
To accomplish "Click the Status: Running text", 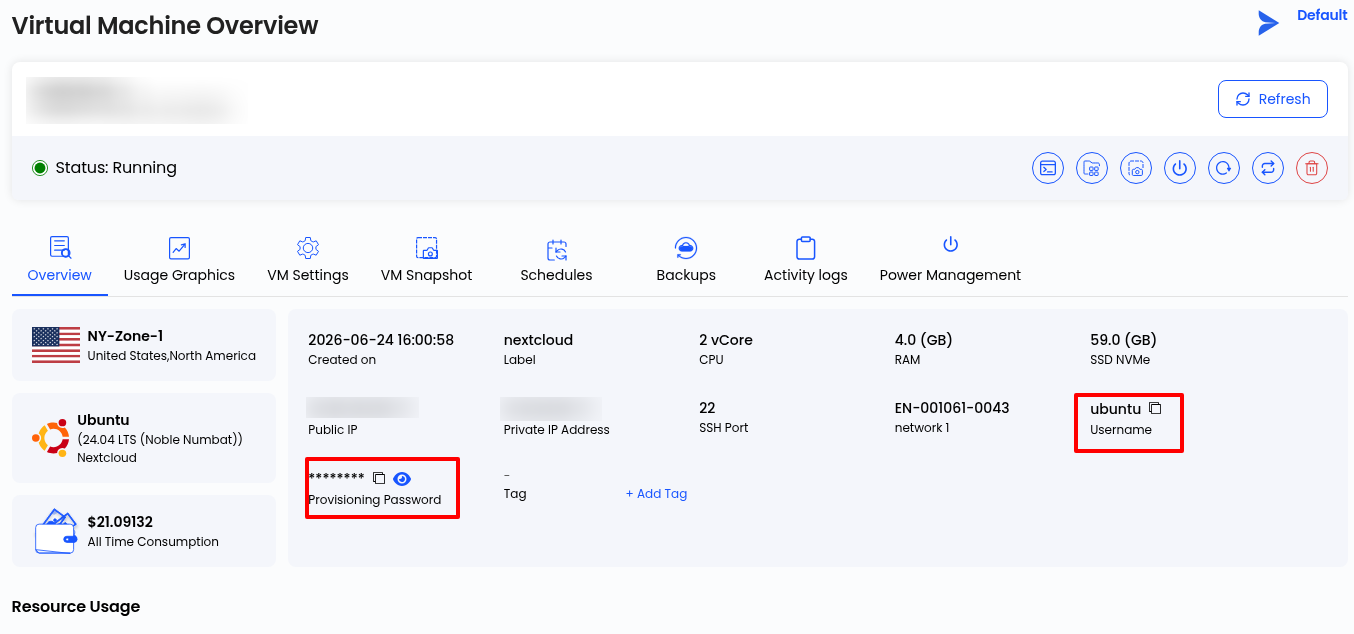I will pyautogui.click(x=116, y=168).
